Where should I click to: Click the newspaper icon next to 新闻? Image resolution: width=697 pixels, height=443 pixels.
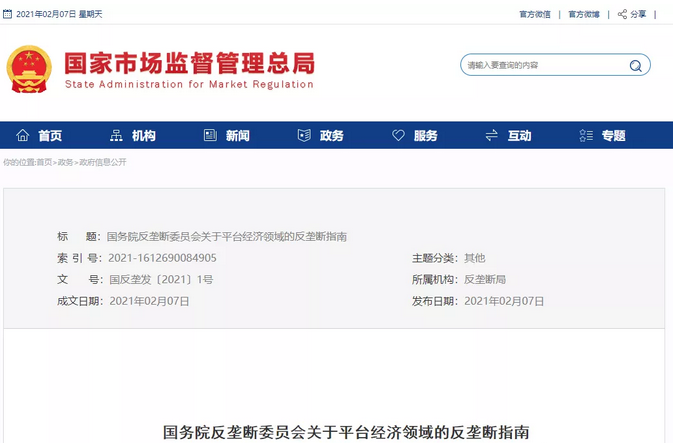pos(210,135)
